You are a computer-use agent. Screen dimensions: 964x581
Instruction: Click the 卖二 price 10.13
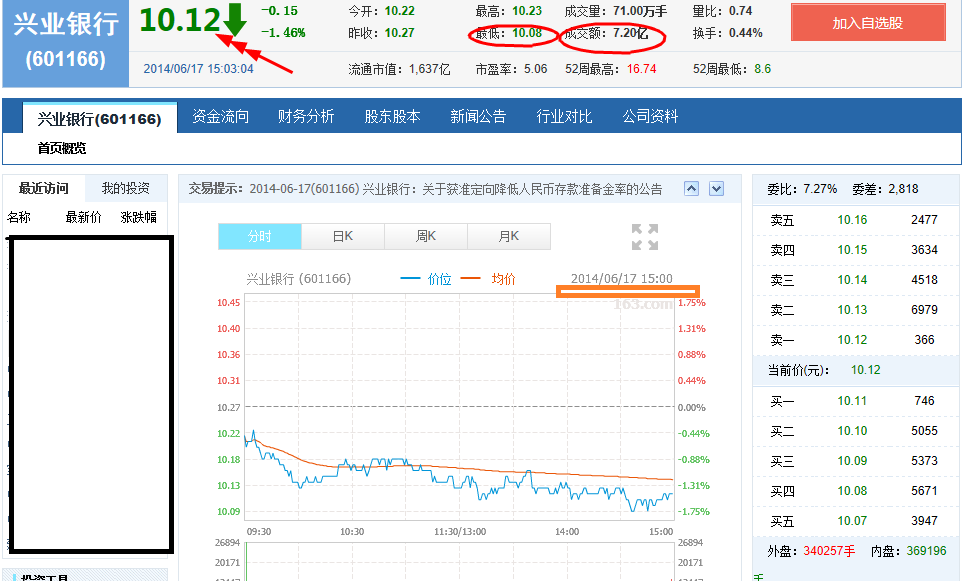(852, 310)
